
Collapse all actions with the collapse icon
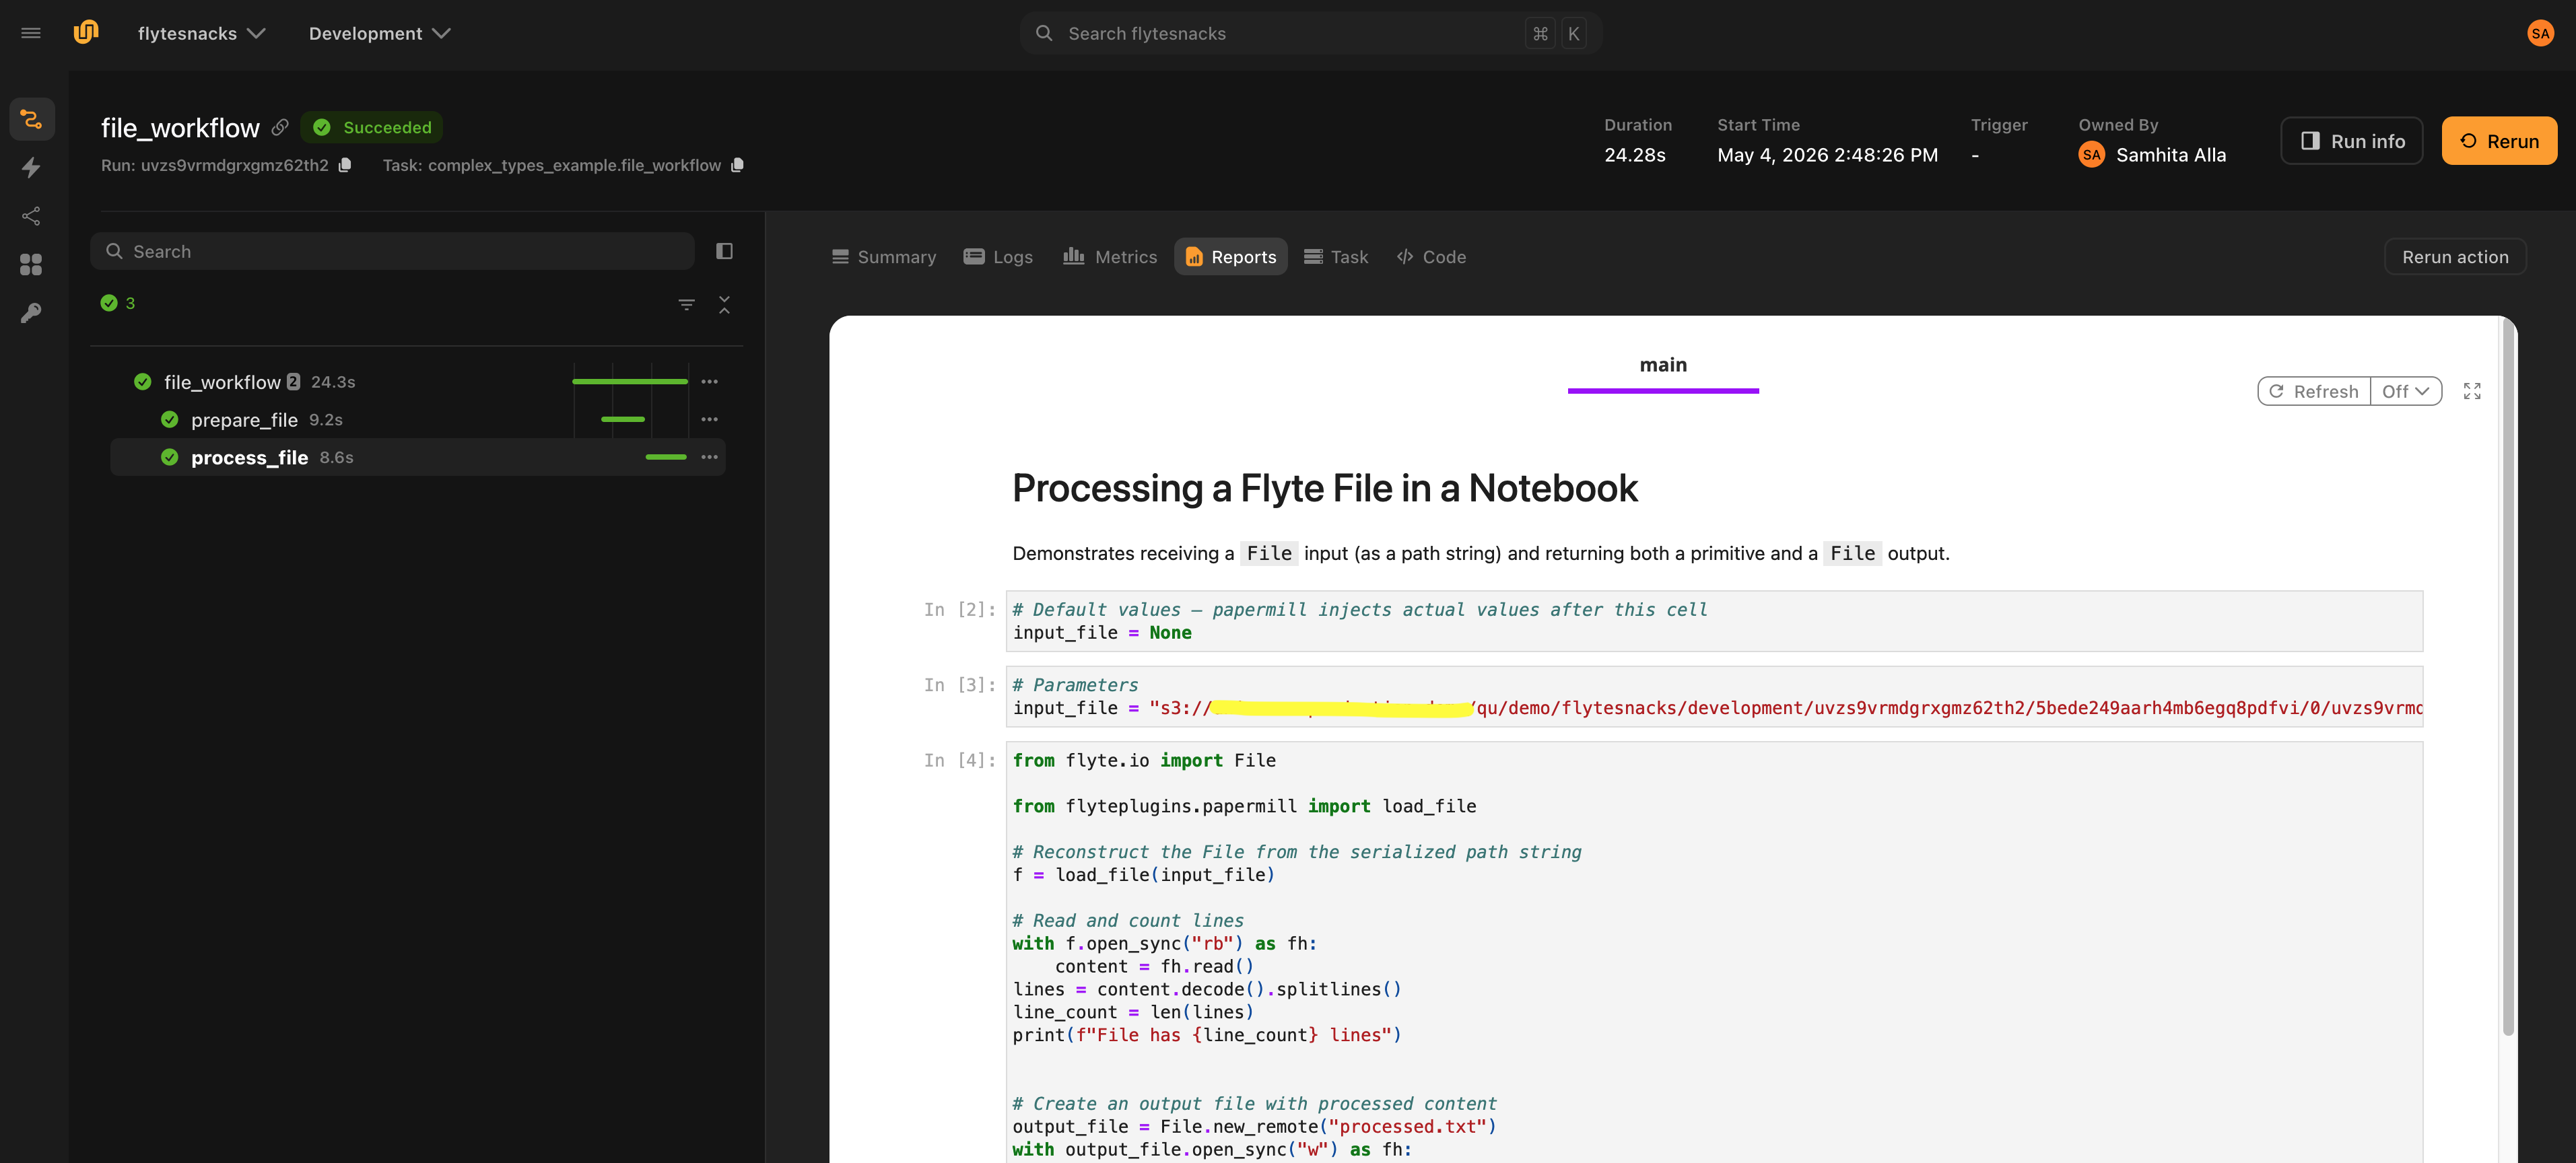click(724, 304)
